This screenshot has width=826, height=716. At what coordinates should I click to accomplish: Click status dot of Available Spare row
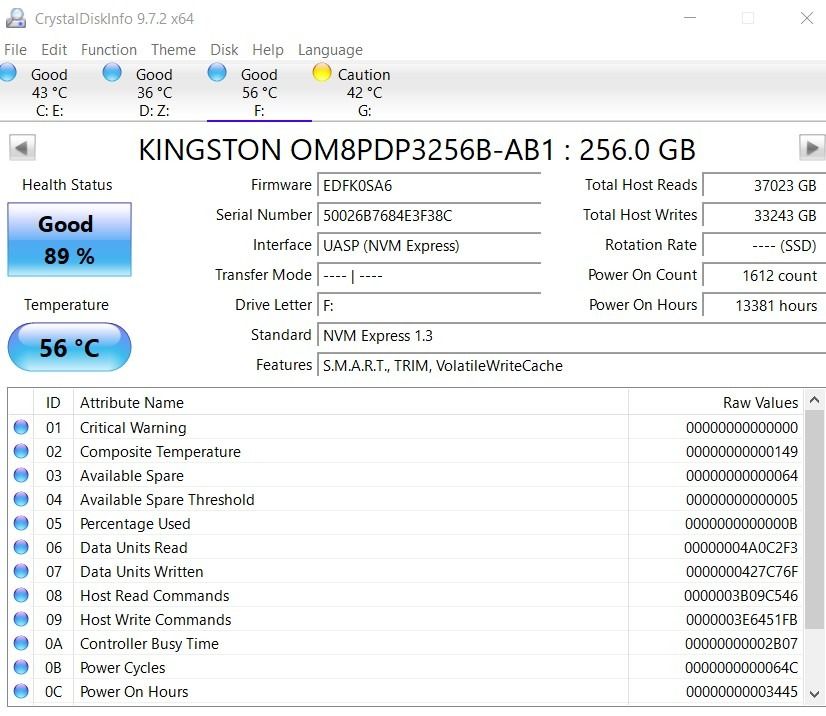(21, 475)
